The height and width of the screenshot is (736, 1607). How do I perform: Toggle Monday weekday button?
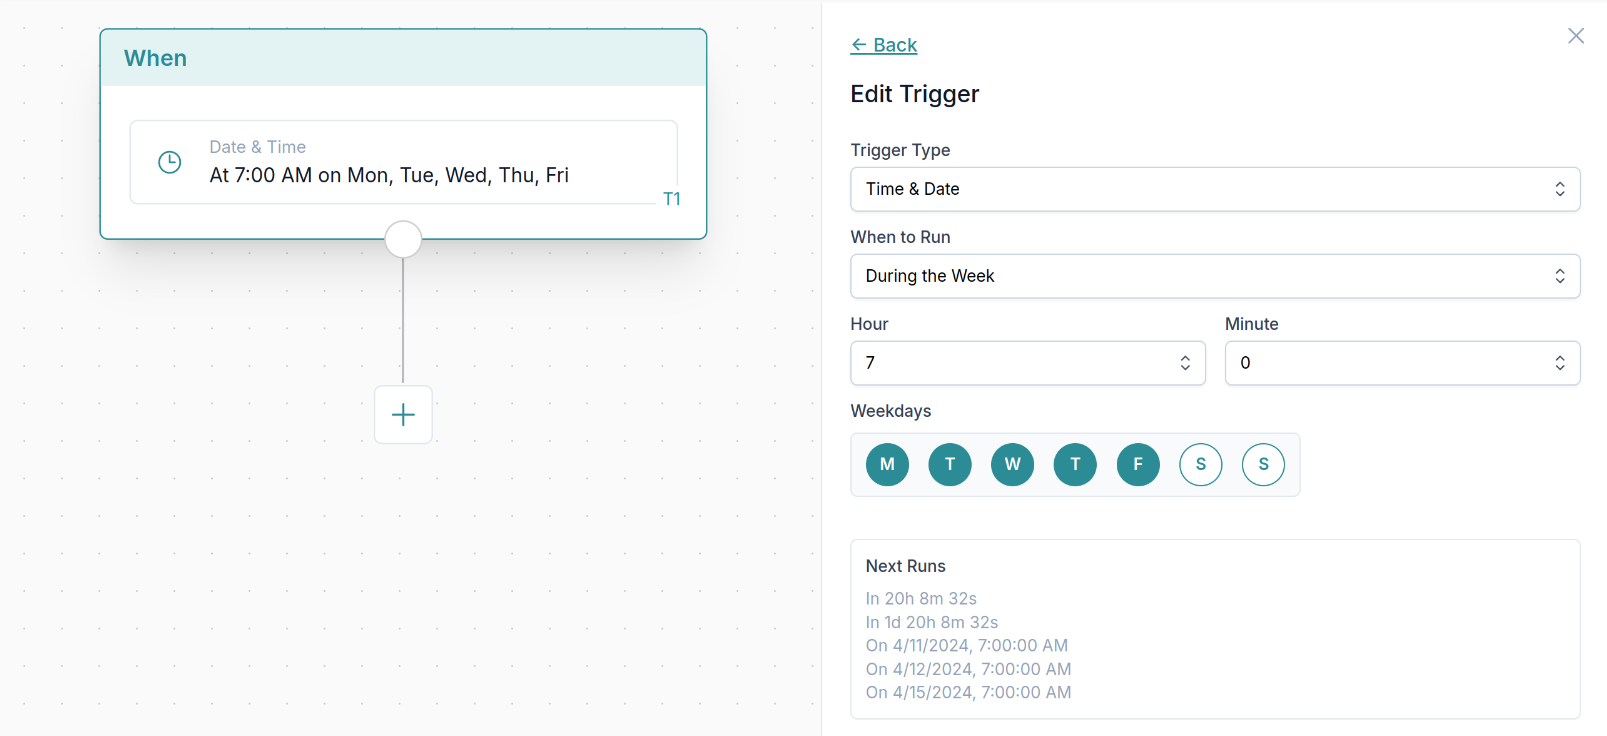pyautogui.click(x=887, y=464)
